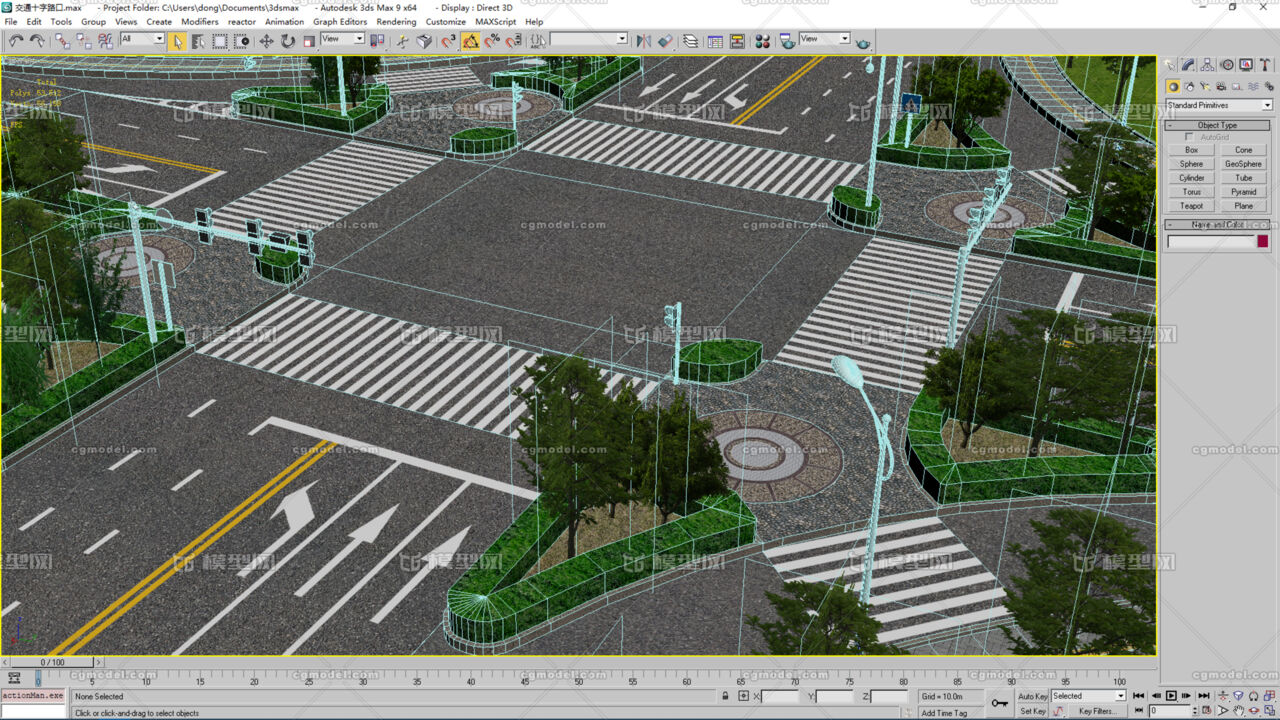Activate Select and Uniform Scale tool
The height and width of the screenshot is (720, 1280).
pyautogui.click(x=309, y=41)
